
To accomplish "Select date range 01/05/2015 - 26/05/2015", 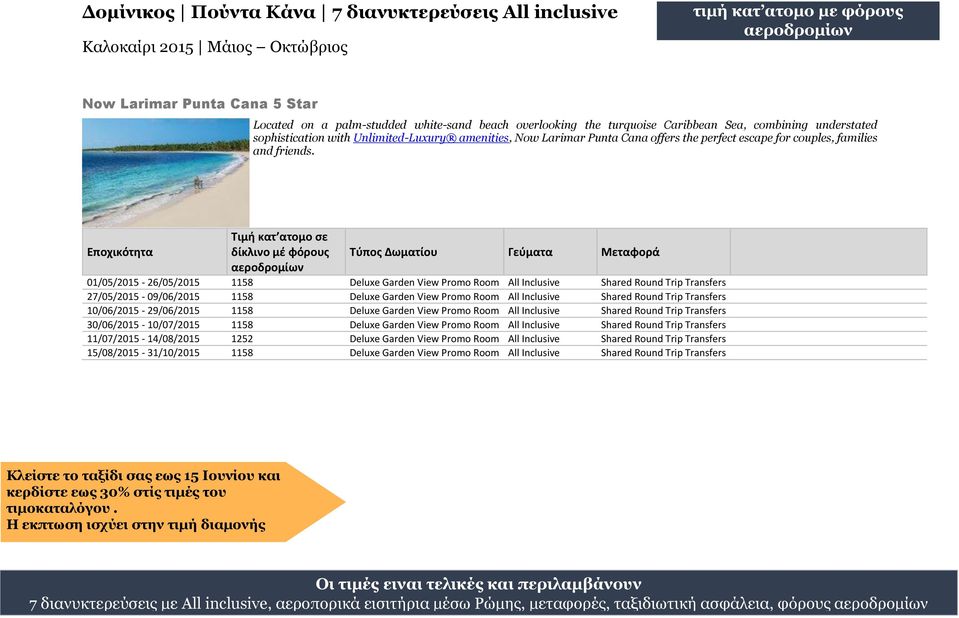I will click(143, 283).
